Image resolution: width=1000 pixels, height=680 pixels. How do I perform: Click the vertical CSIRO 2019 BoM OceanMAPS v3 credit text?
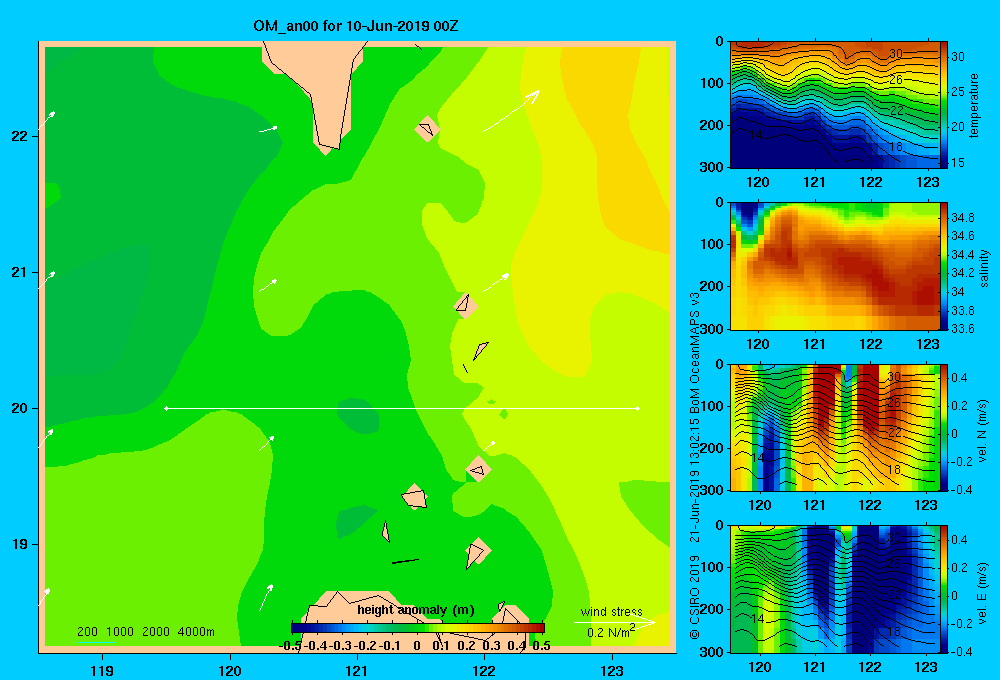click(695, 466)
